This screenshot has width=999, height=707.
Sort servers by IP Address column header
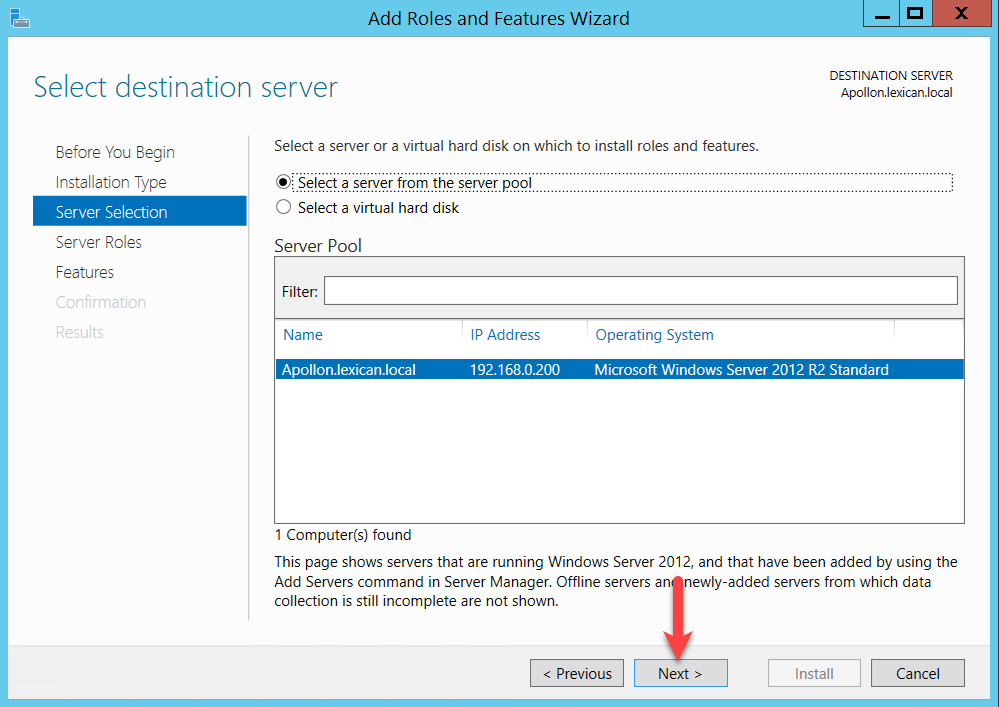pyautogui.click(x=505, y=335)
